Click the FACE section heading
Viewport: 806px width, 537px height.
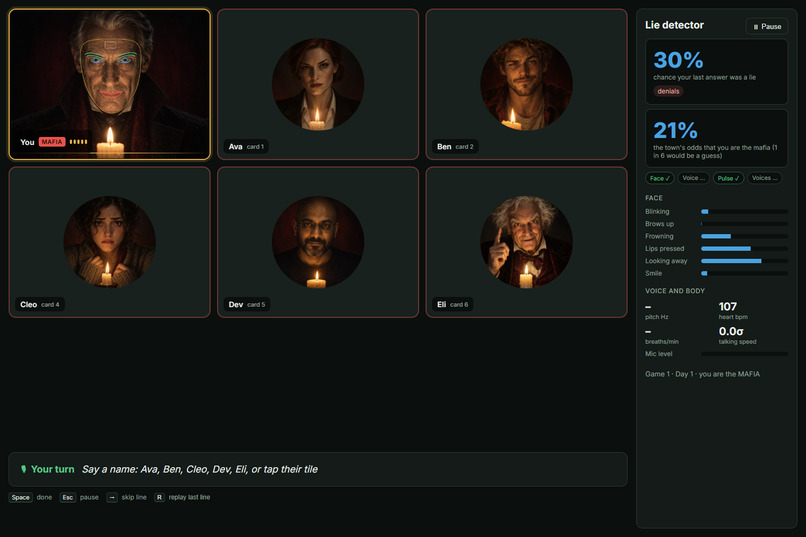point(654,198)
